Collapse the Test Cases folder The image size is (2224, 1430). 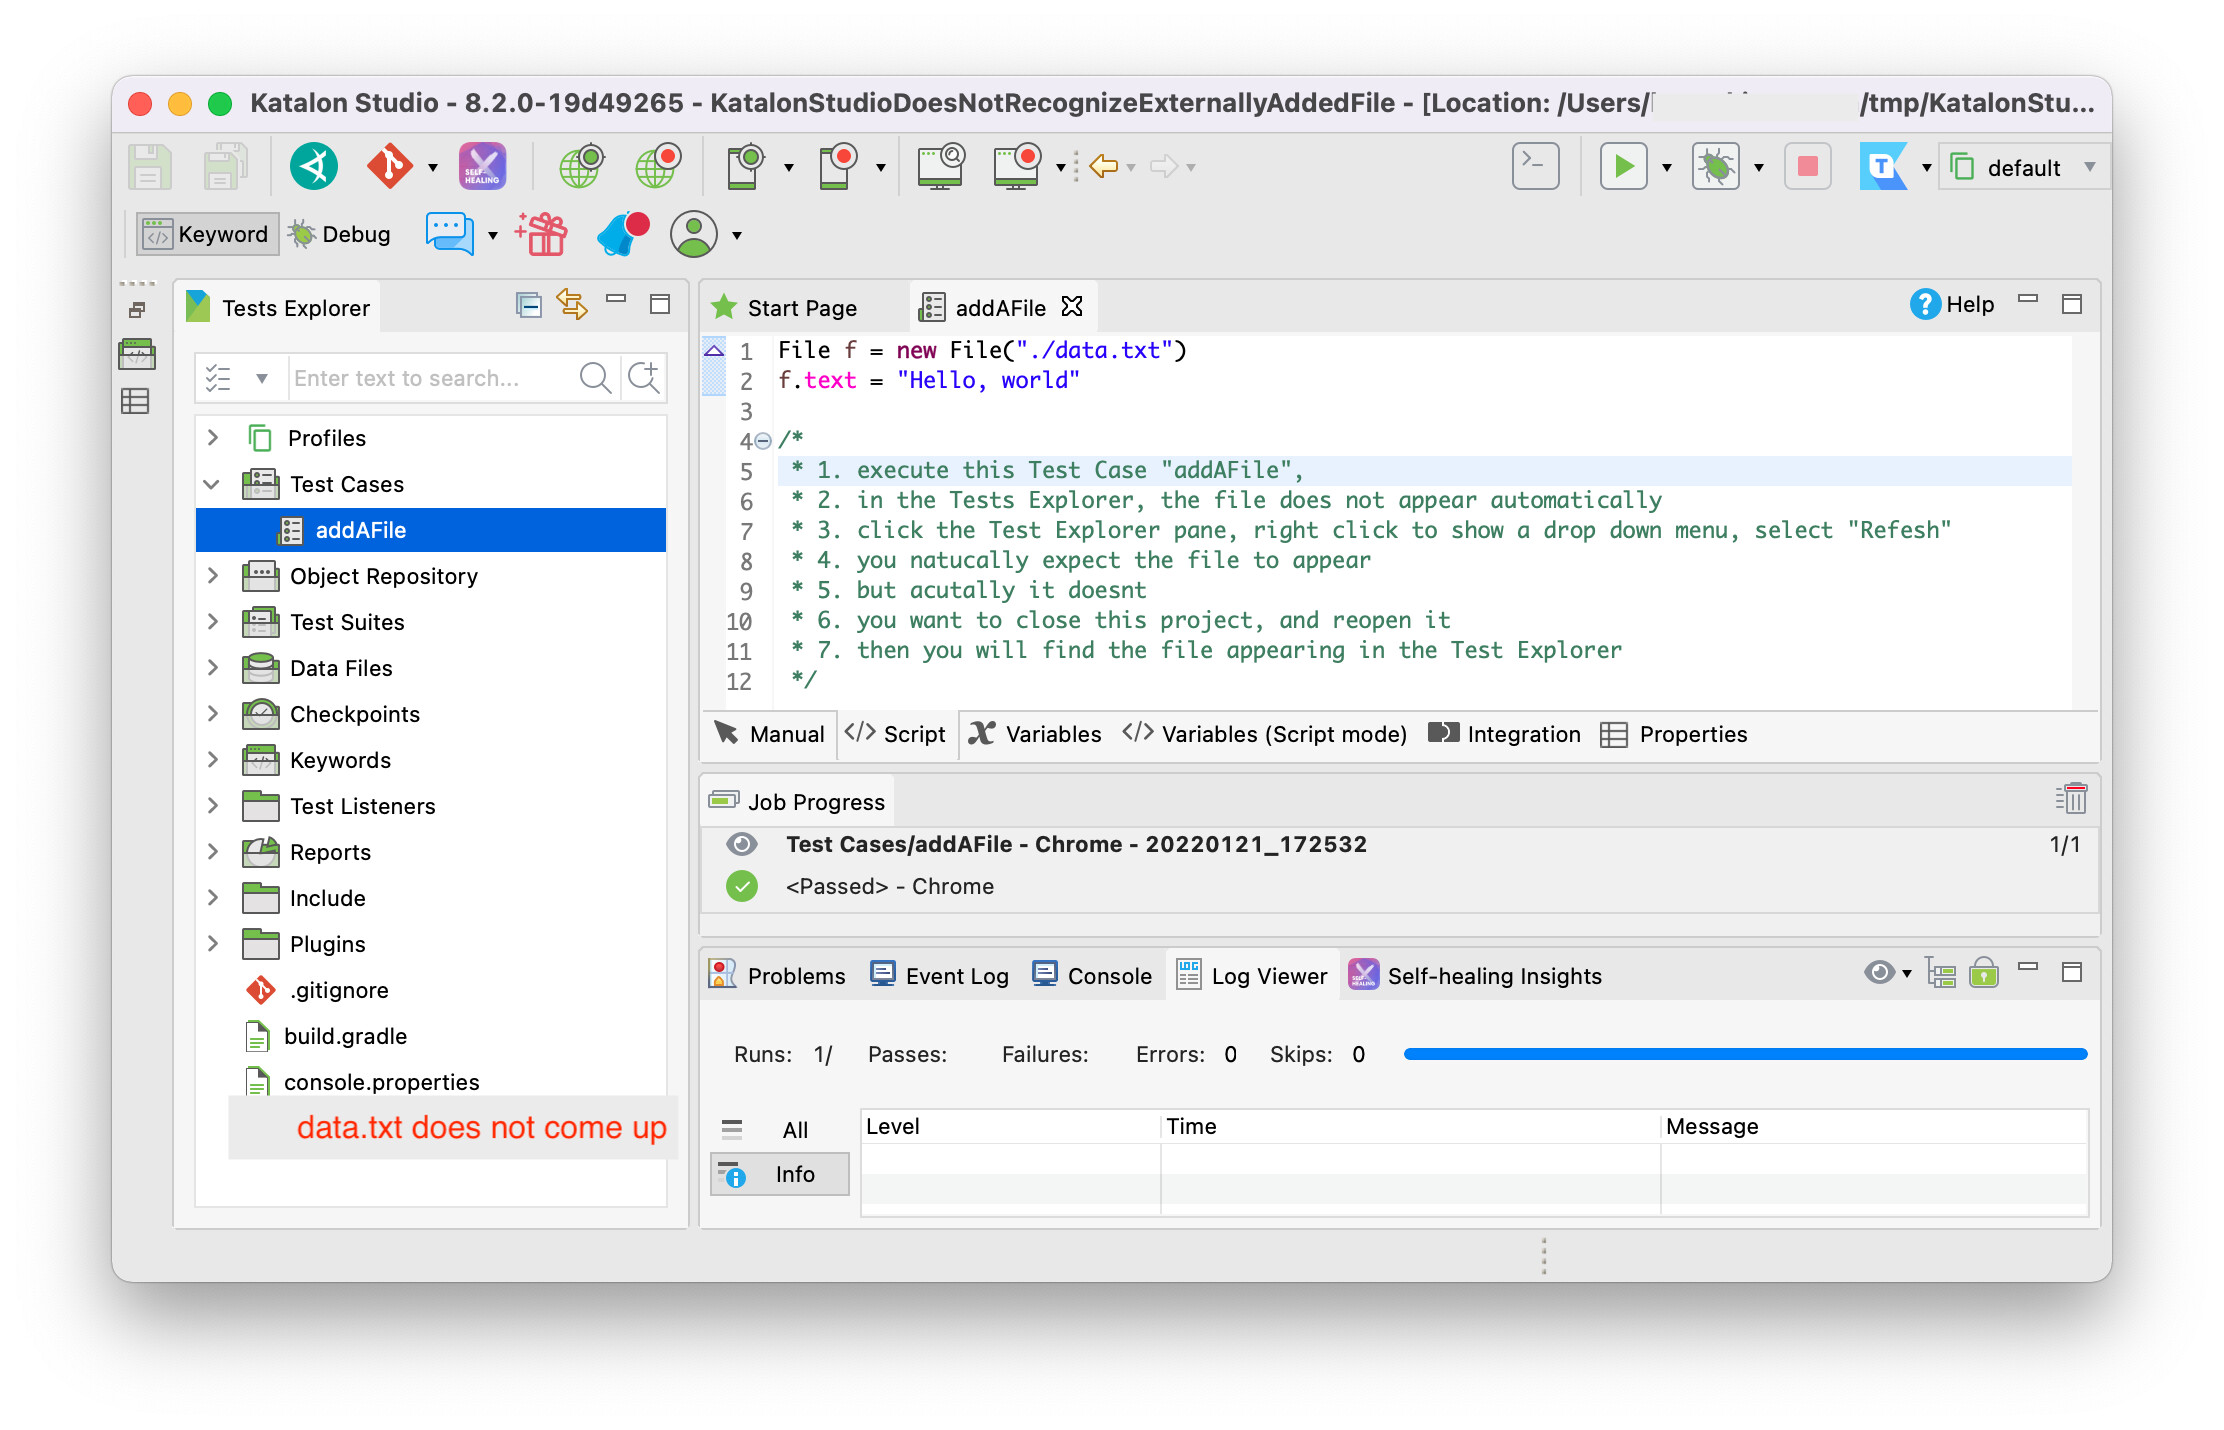click(213, 484)
